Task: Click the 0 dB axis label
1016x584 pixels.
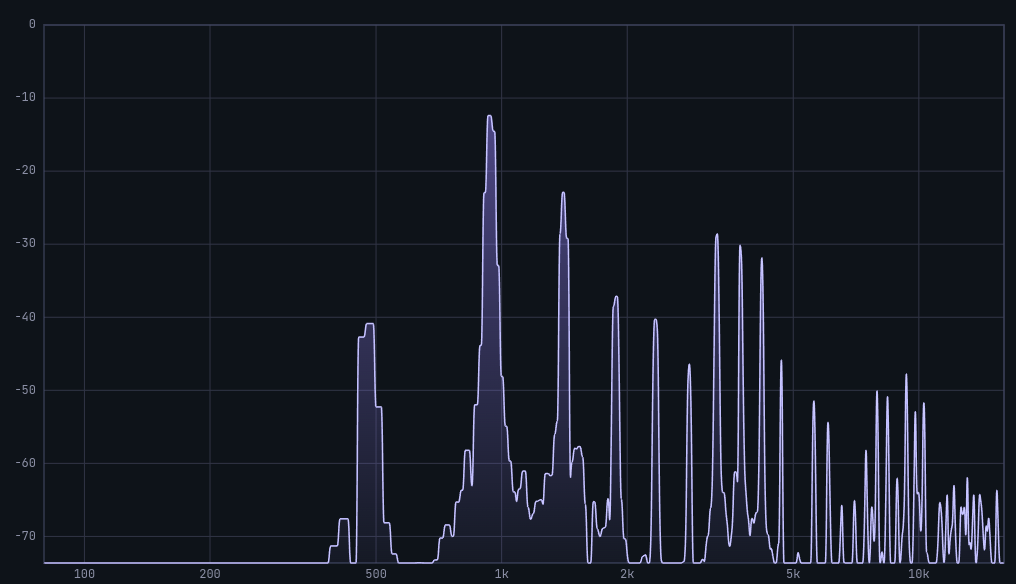Action: [x=32, y=25]
